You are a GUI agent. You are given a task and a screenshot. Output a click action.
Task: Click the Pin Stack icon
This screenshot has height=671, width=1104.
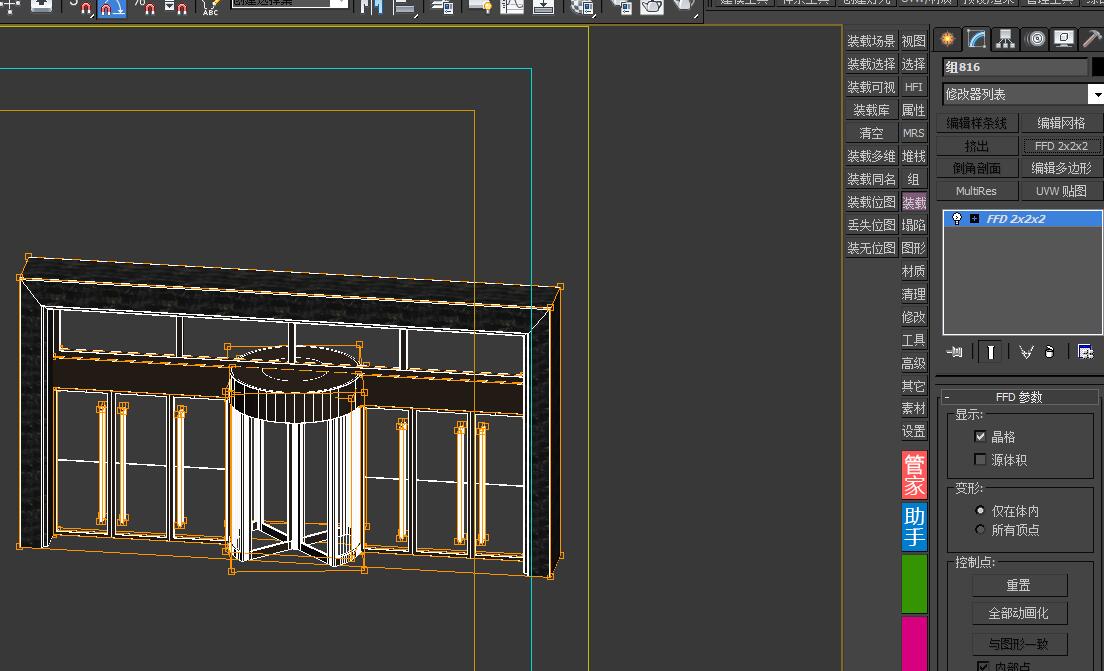tap(955, 351)
